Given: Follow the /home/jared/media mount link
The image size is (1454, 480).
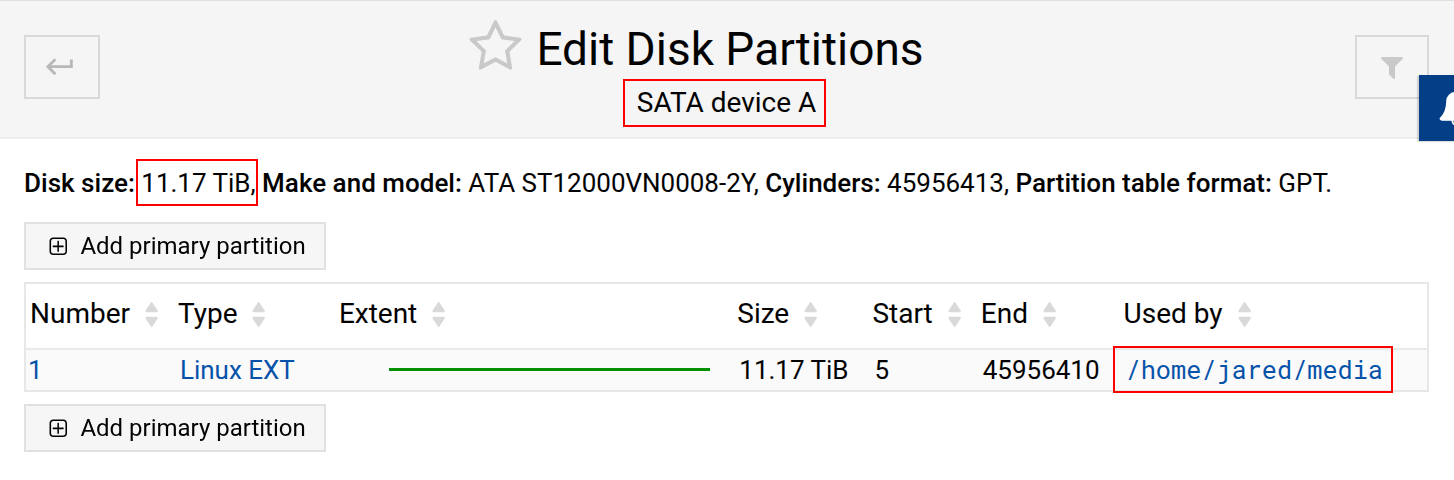Looking at the screenshot, I should point(1254,371).
